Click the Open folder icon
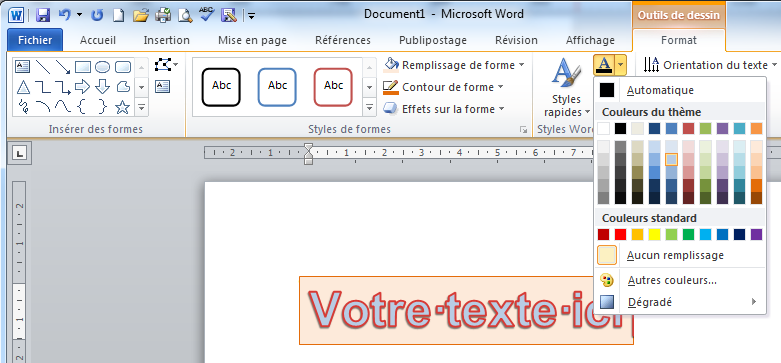781x363 pixels. point(141,15)
